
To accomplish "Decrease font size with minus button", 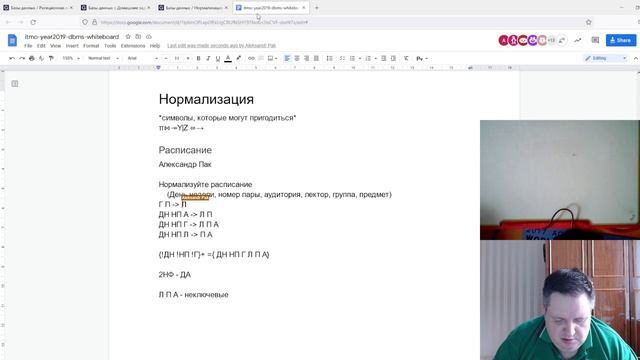I will (166, 58).
